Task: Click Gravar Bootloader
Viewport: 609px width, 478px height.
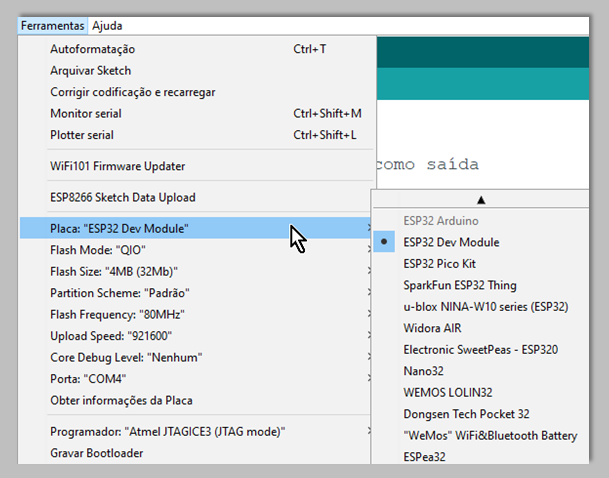Action: point(96,453)
